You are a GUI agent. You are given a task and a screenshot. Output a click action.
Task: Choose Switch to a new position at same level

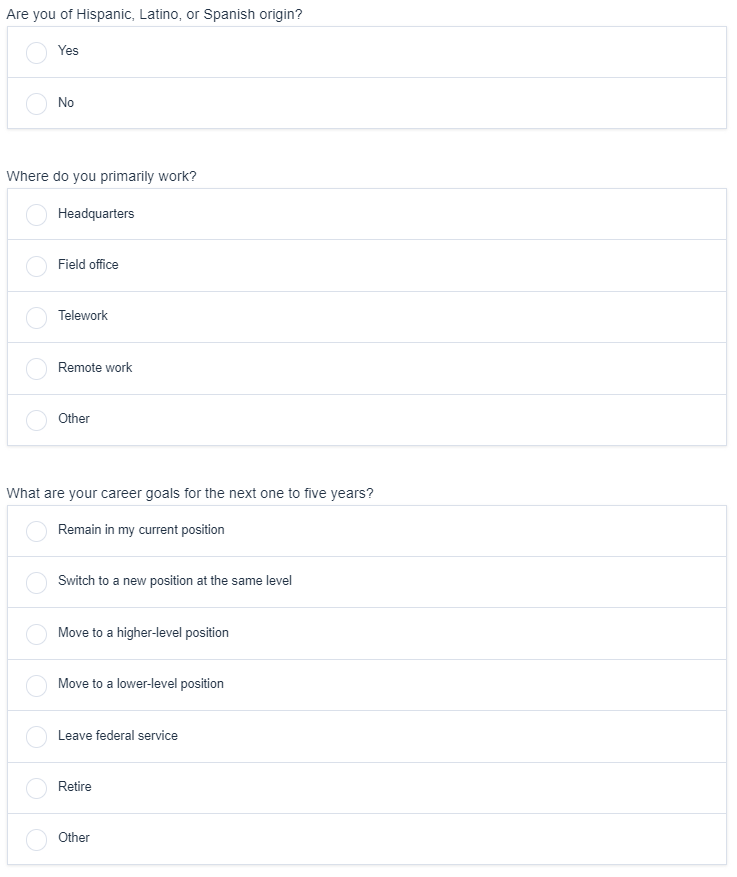[x=37, y=582]
